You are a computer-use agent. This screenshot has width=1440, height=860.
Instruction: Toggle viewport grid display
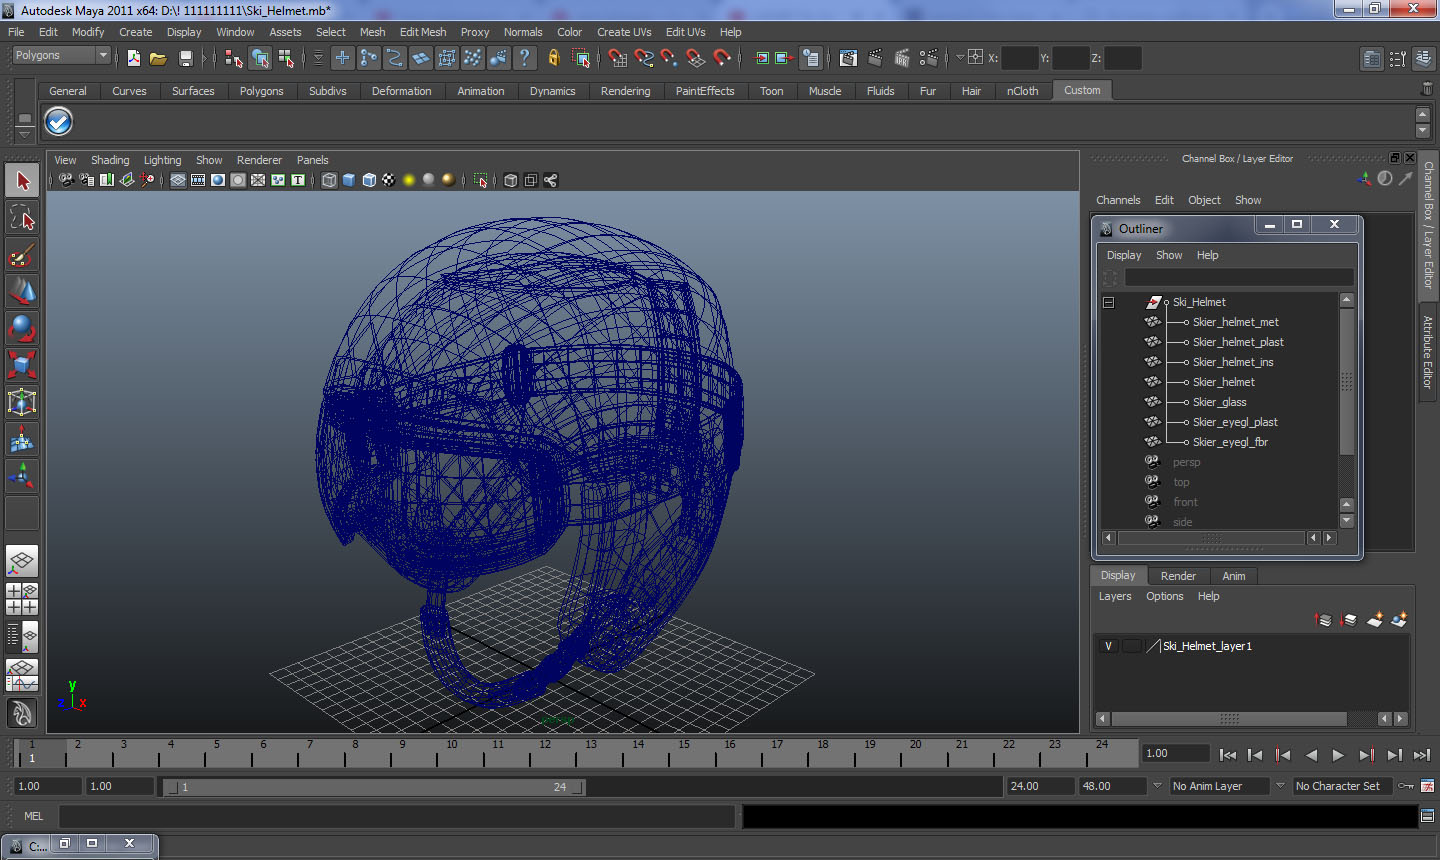tap(177, 180)
